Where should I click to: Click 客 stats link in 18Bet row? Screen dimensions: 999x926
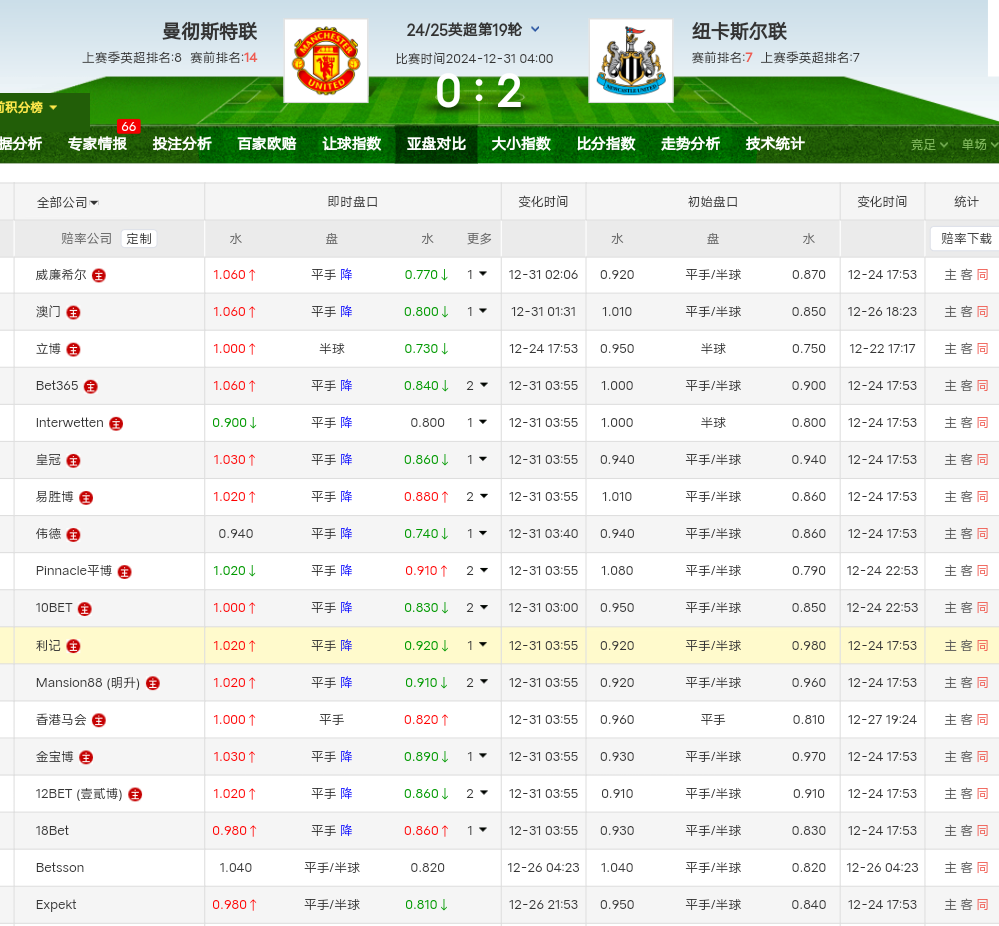click(x=967, y=830)
